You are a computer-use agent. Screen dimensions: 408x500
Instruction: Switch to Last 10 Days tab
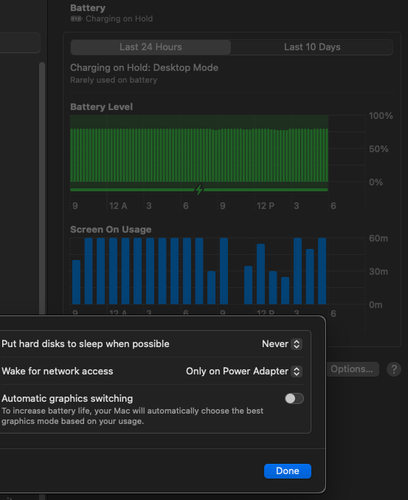pos(312,47)
